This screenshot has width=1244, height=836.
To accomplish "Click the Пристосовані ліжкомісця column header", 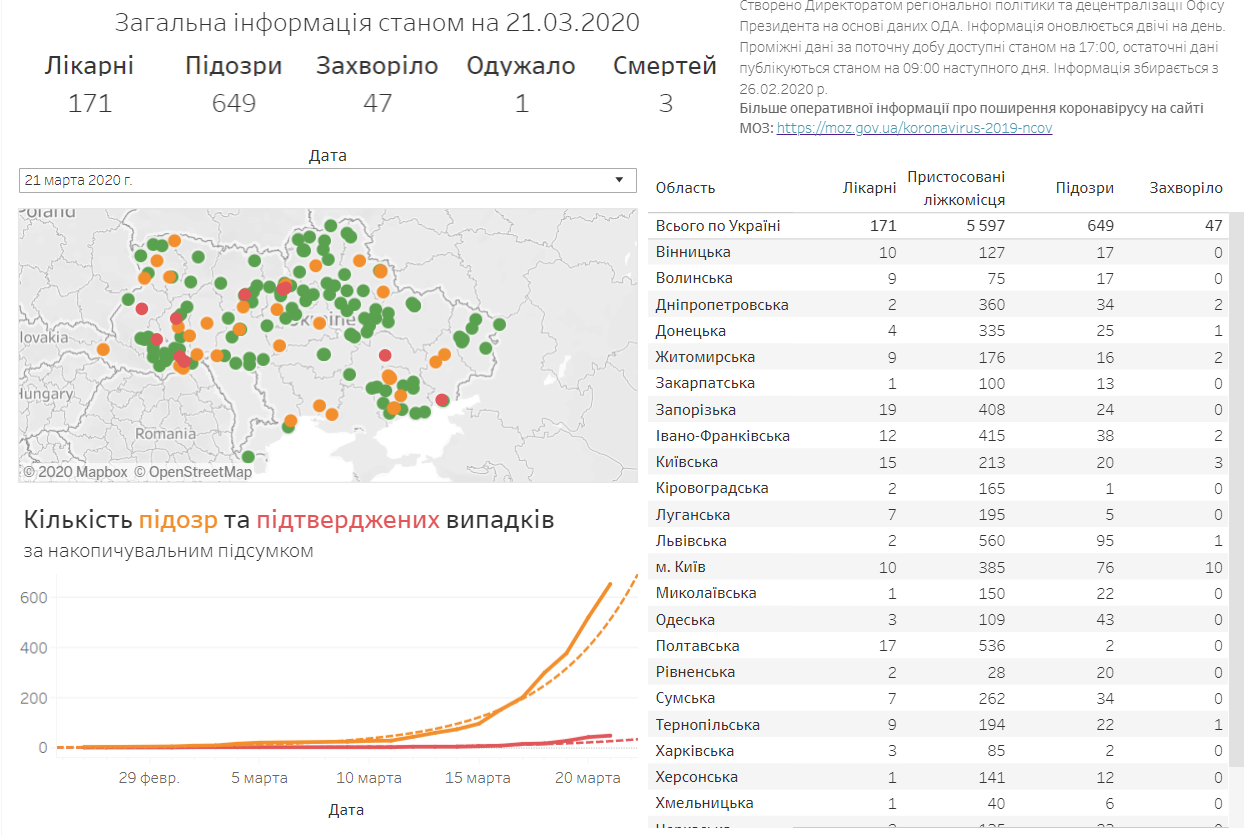I will click(955, 188).
